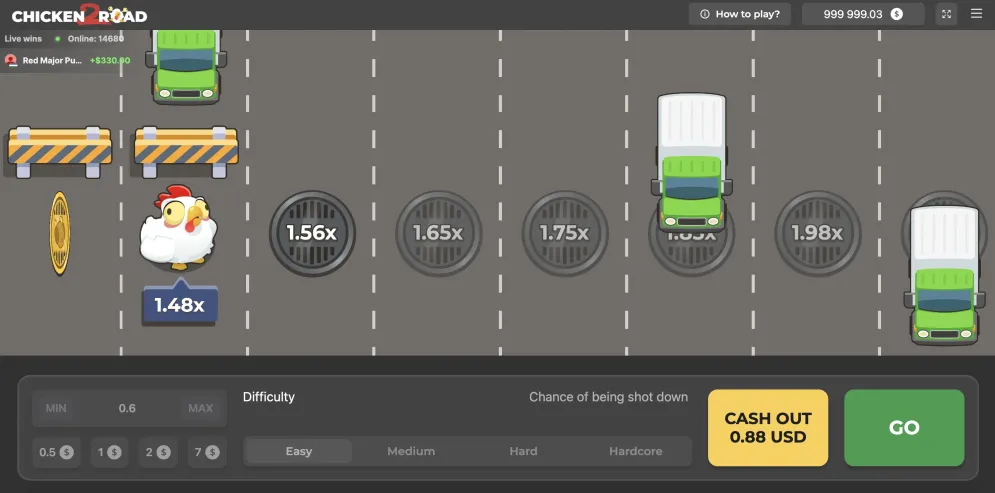
Task: Click the 1.75x manhole cover
Action: click(565, 233)
